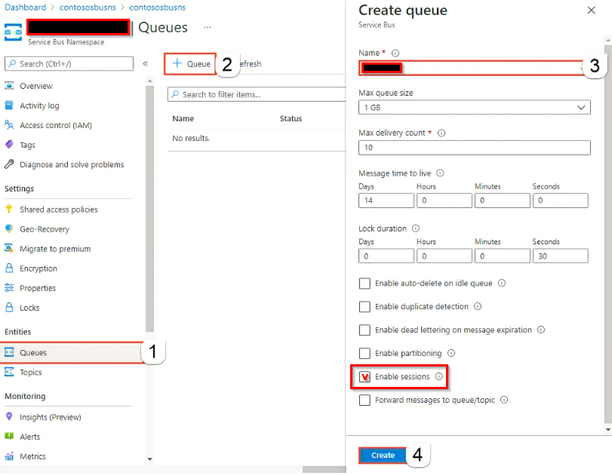Viewport: 612px width, 475px height.
Task: Click the Alerts icon
Action: coord(9,436)
